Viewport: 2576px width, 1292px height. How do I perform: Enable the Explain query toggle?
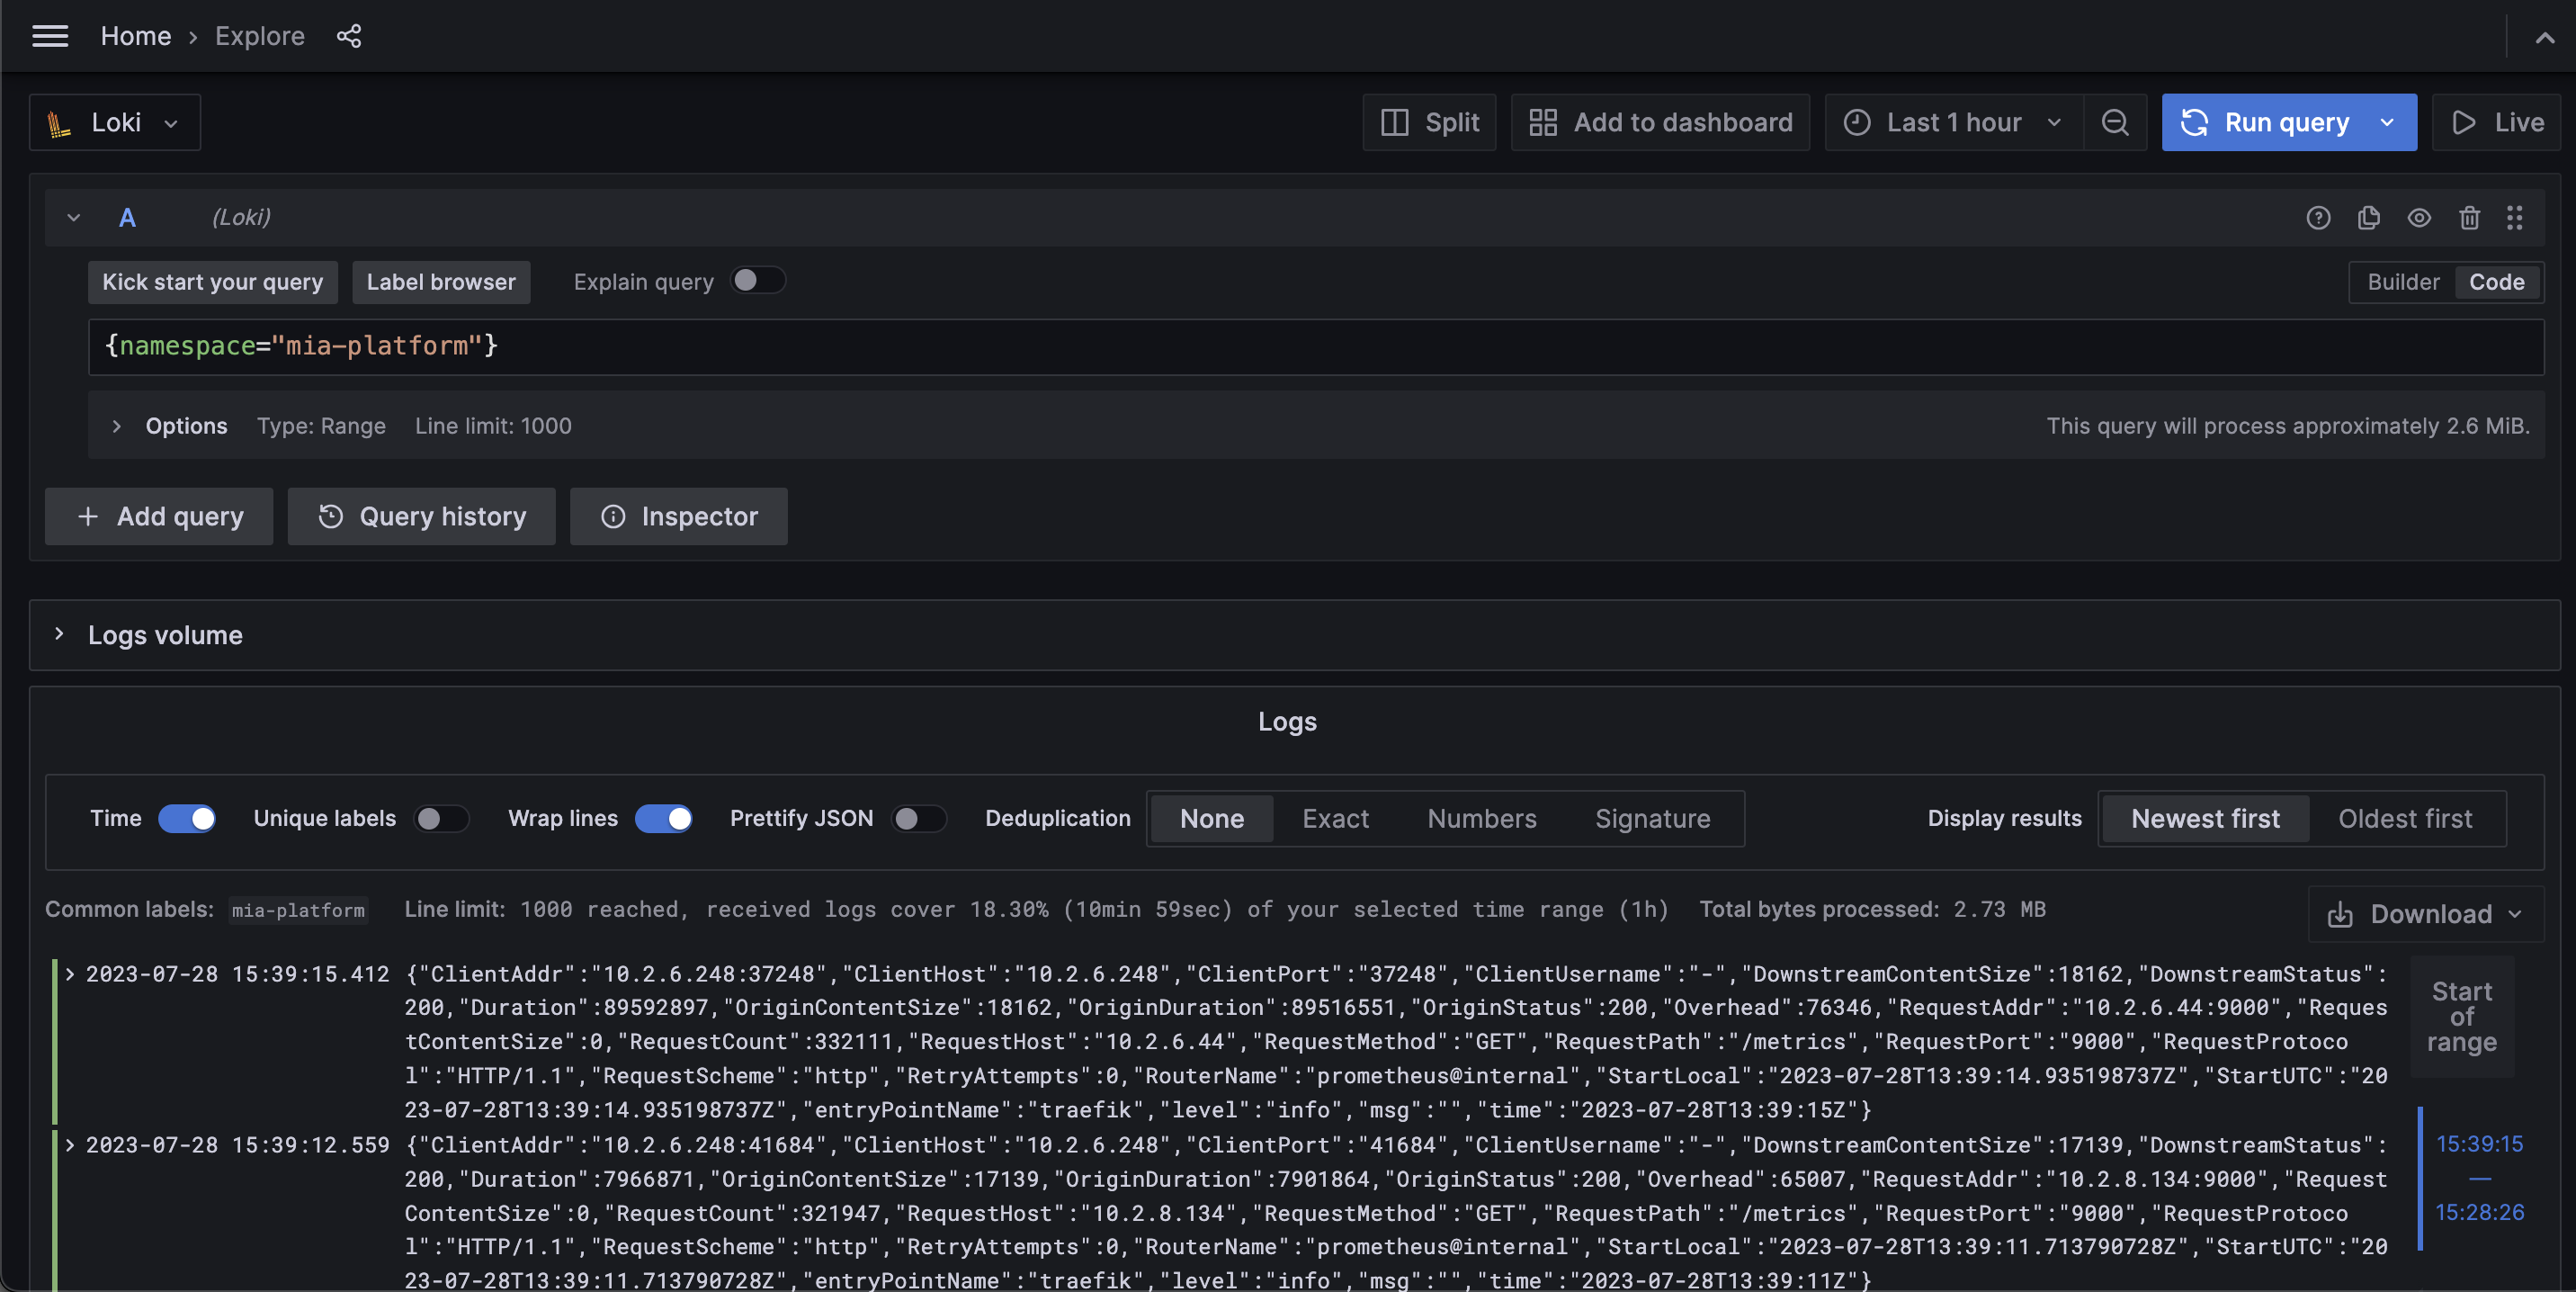click(x=759, y=281)
